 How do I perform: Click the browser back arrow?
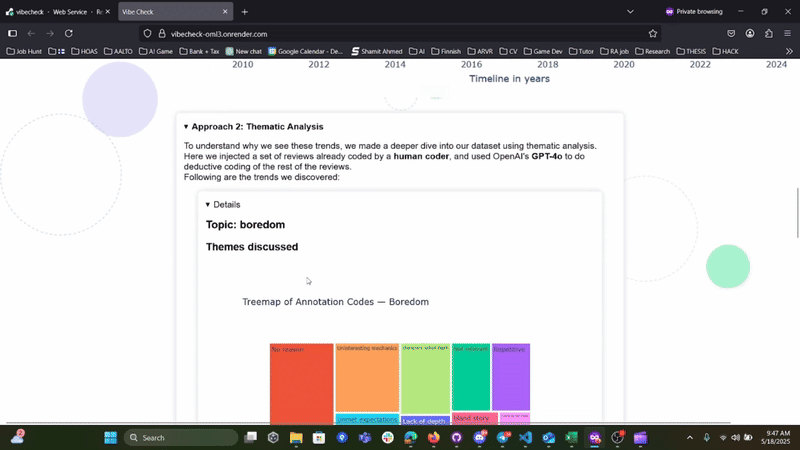[30, 33]
